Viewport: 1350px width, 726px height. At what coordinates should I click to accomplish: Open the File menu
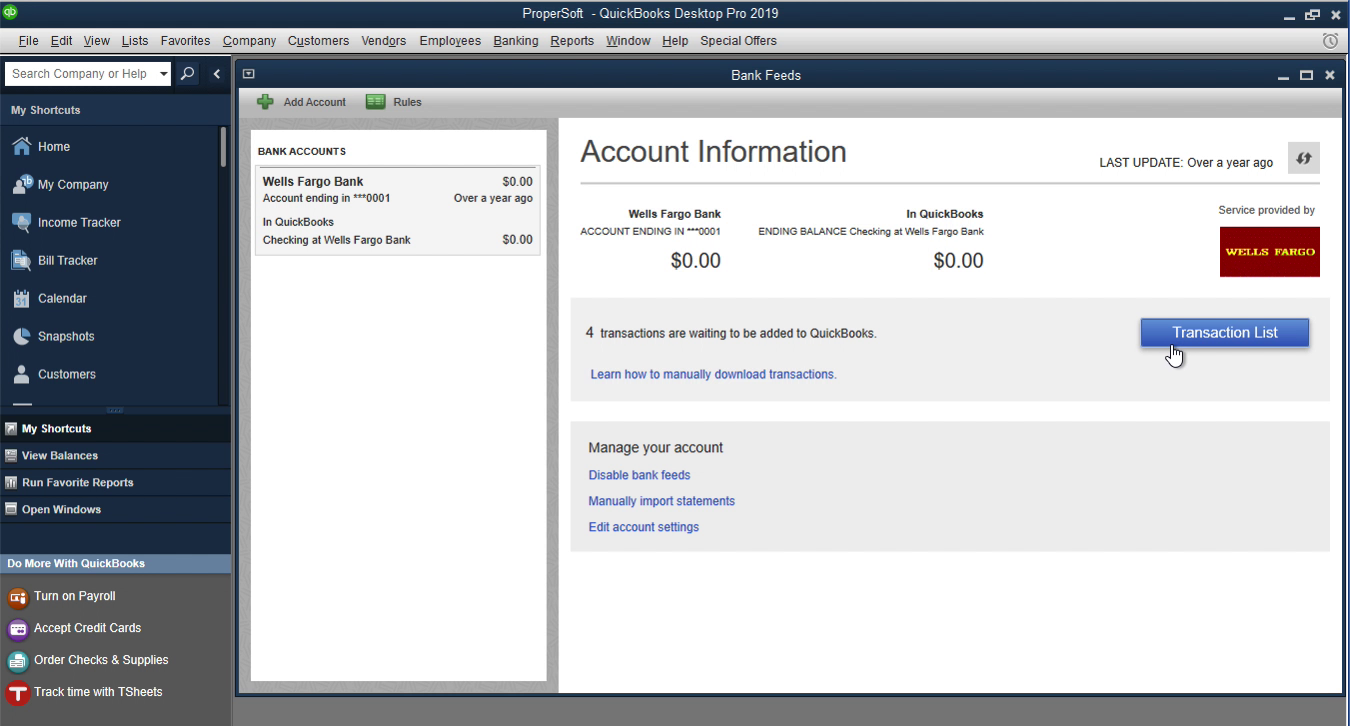28,41
